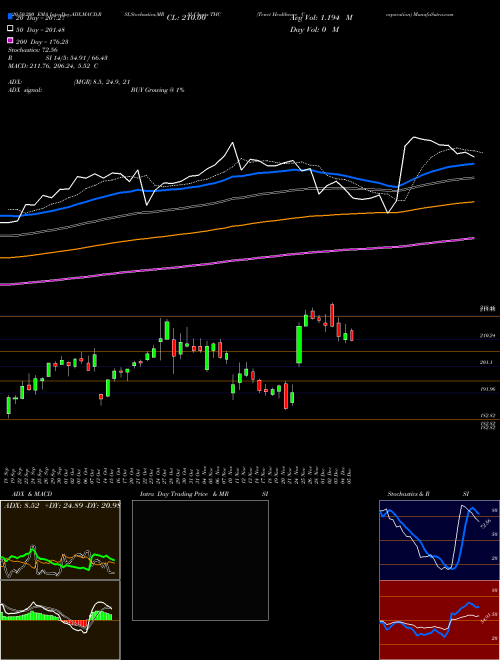The width and height of the screenshot is (500, 660).
Task: Click the 'Day Vol: 0 M' label
Action: tap(314, 29)
